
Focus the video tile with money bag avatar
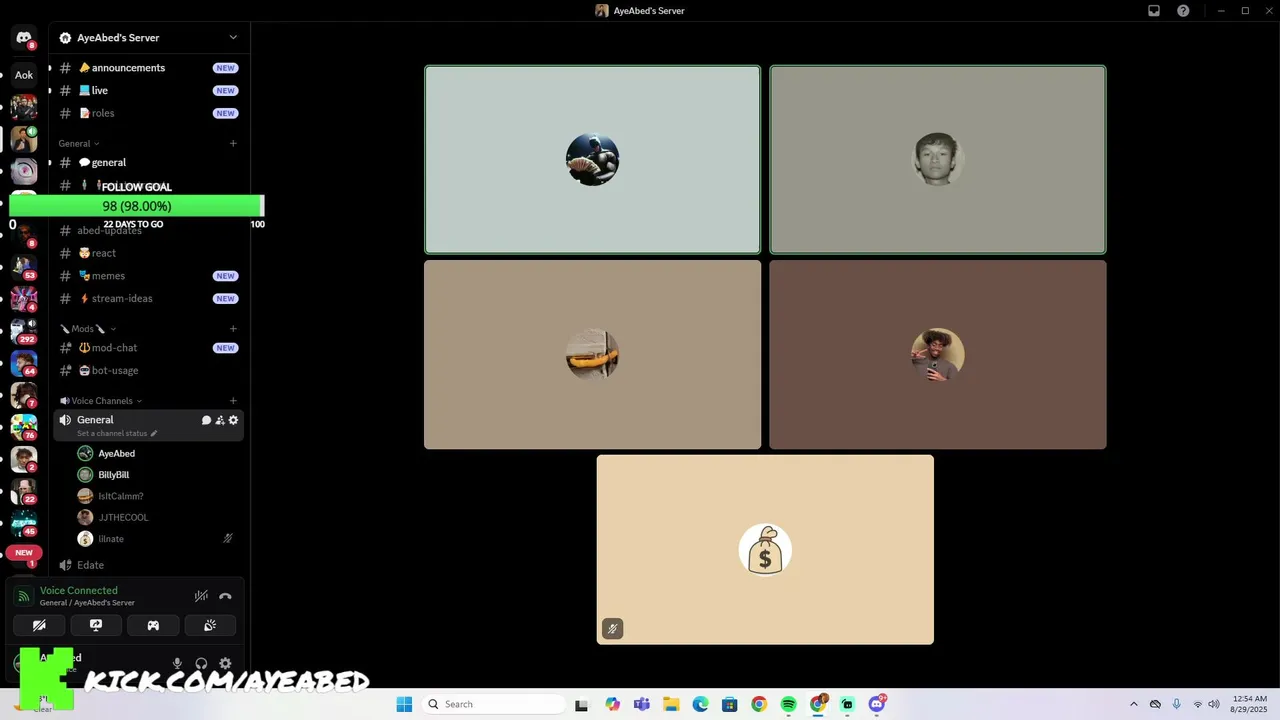765,550
